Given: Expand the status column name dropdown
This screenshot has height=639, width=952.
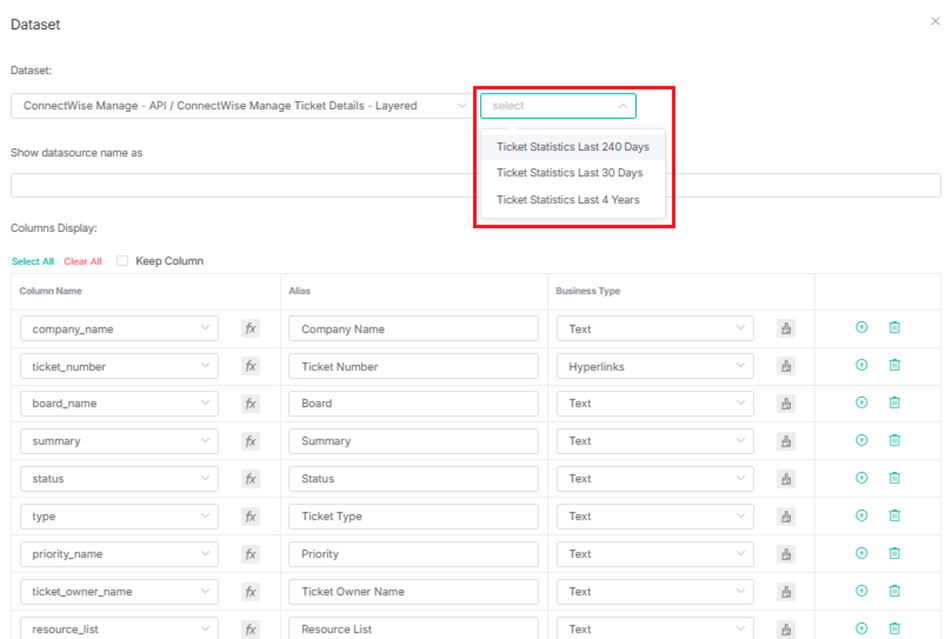Looking at the screenshot, I should click(x=119, y=479).
